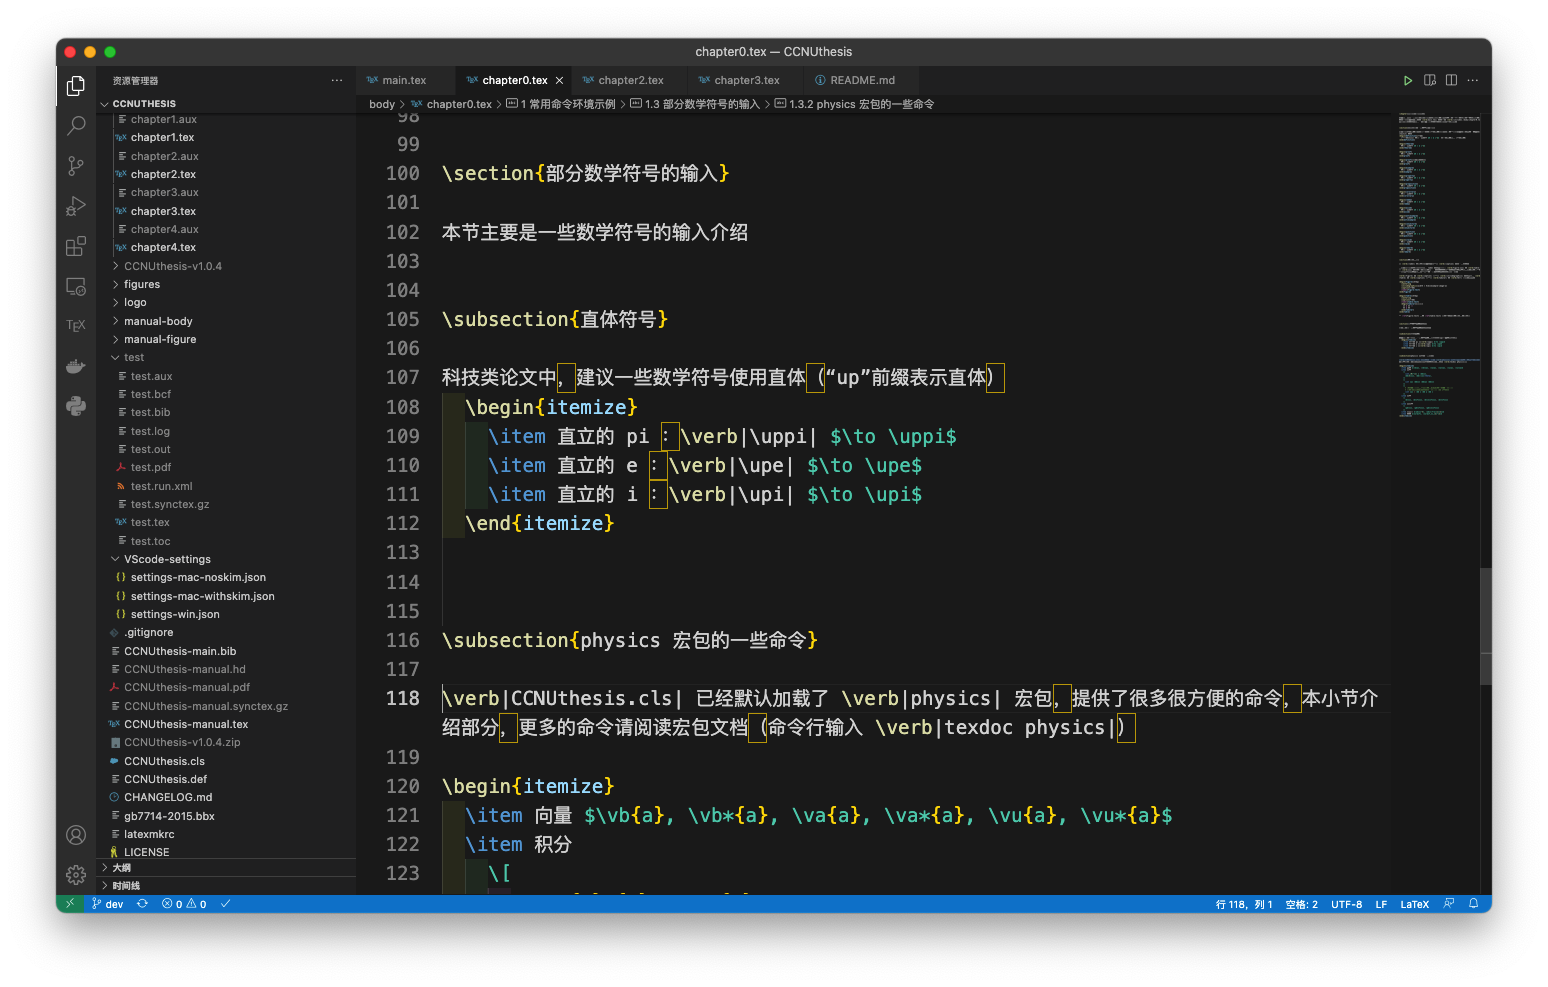Click the body breadcrumb item

(x=382, y=104)
